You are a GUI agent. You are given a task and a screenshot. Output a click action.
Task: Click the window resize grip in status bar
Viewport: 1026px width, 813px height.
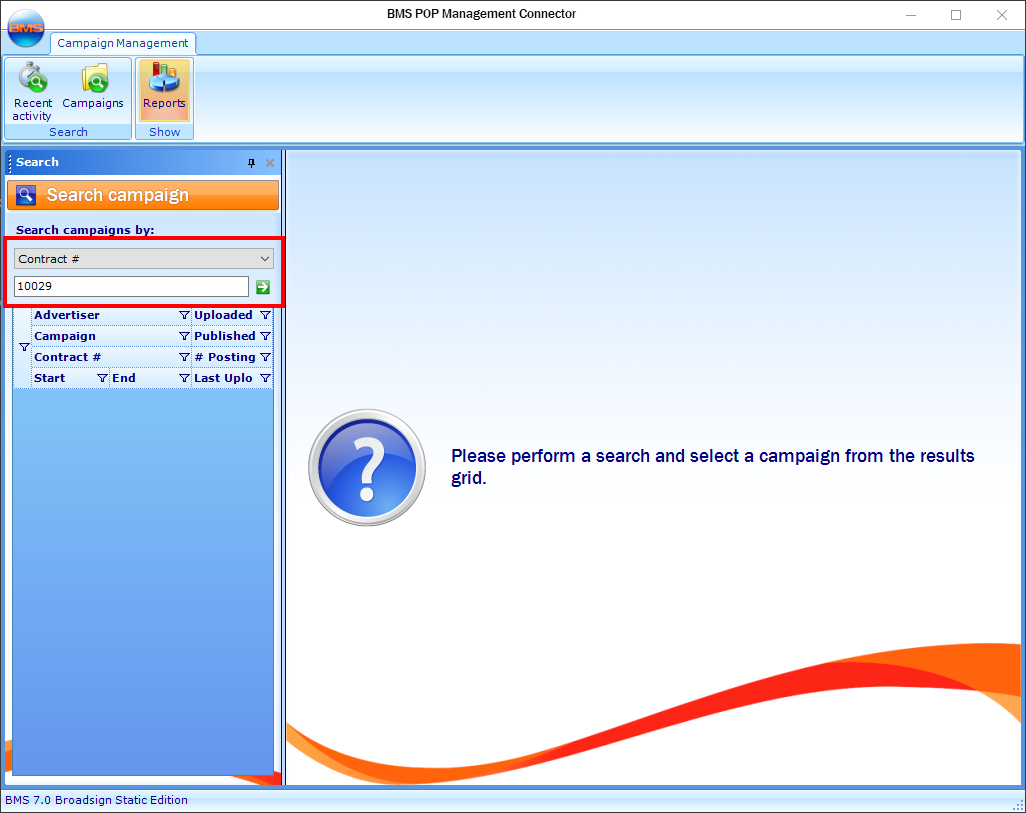1018,805
